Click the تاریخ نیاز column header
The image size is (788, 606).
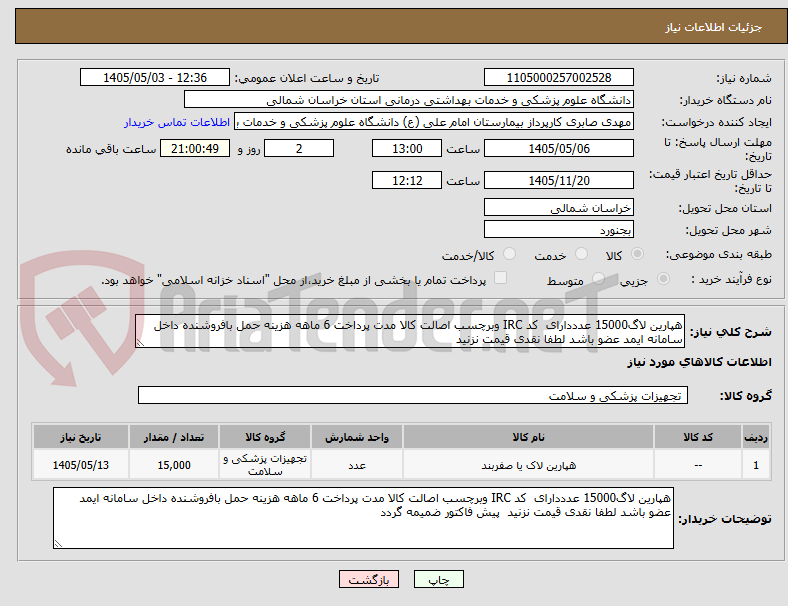coord(81,437)
